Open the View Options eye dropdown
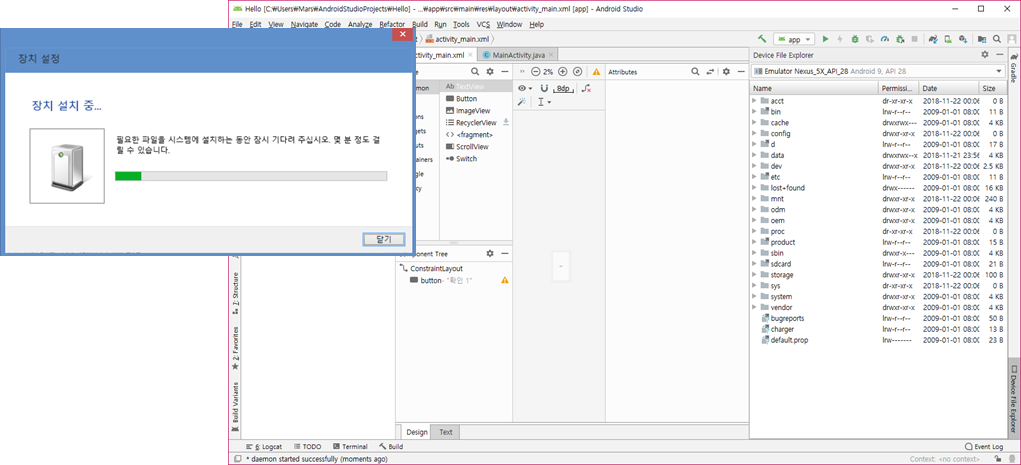This screenshot has width=1021, height=465. [x=525, y=88]
